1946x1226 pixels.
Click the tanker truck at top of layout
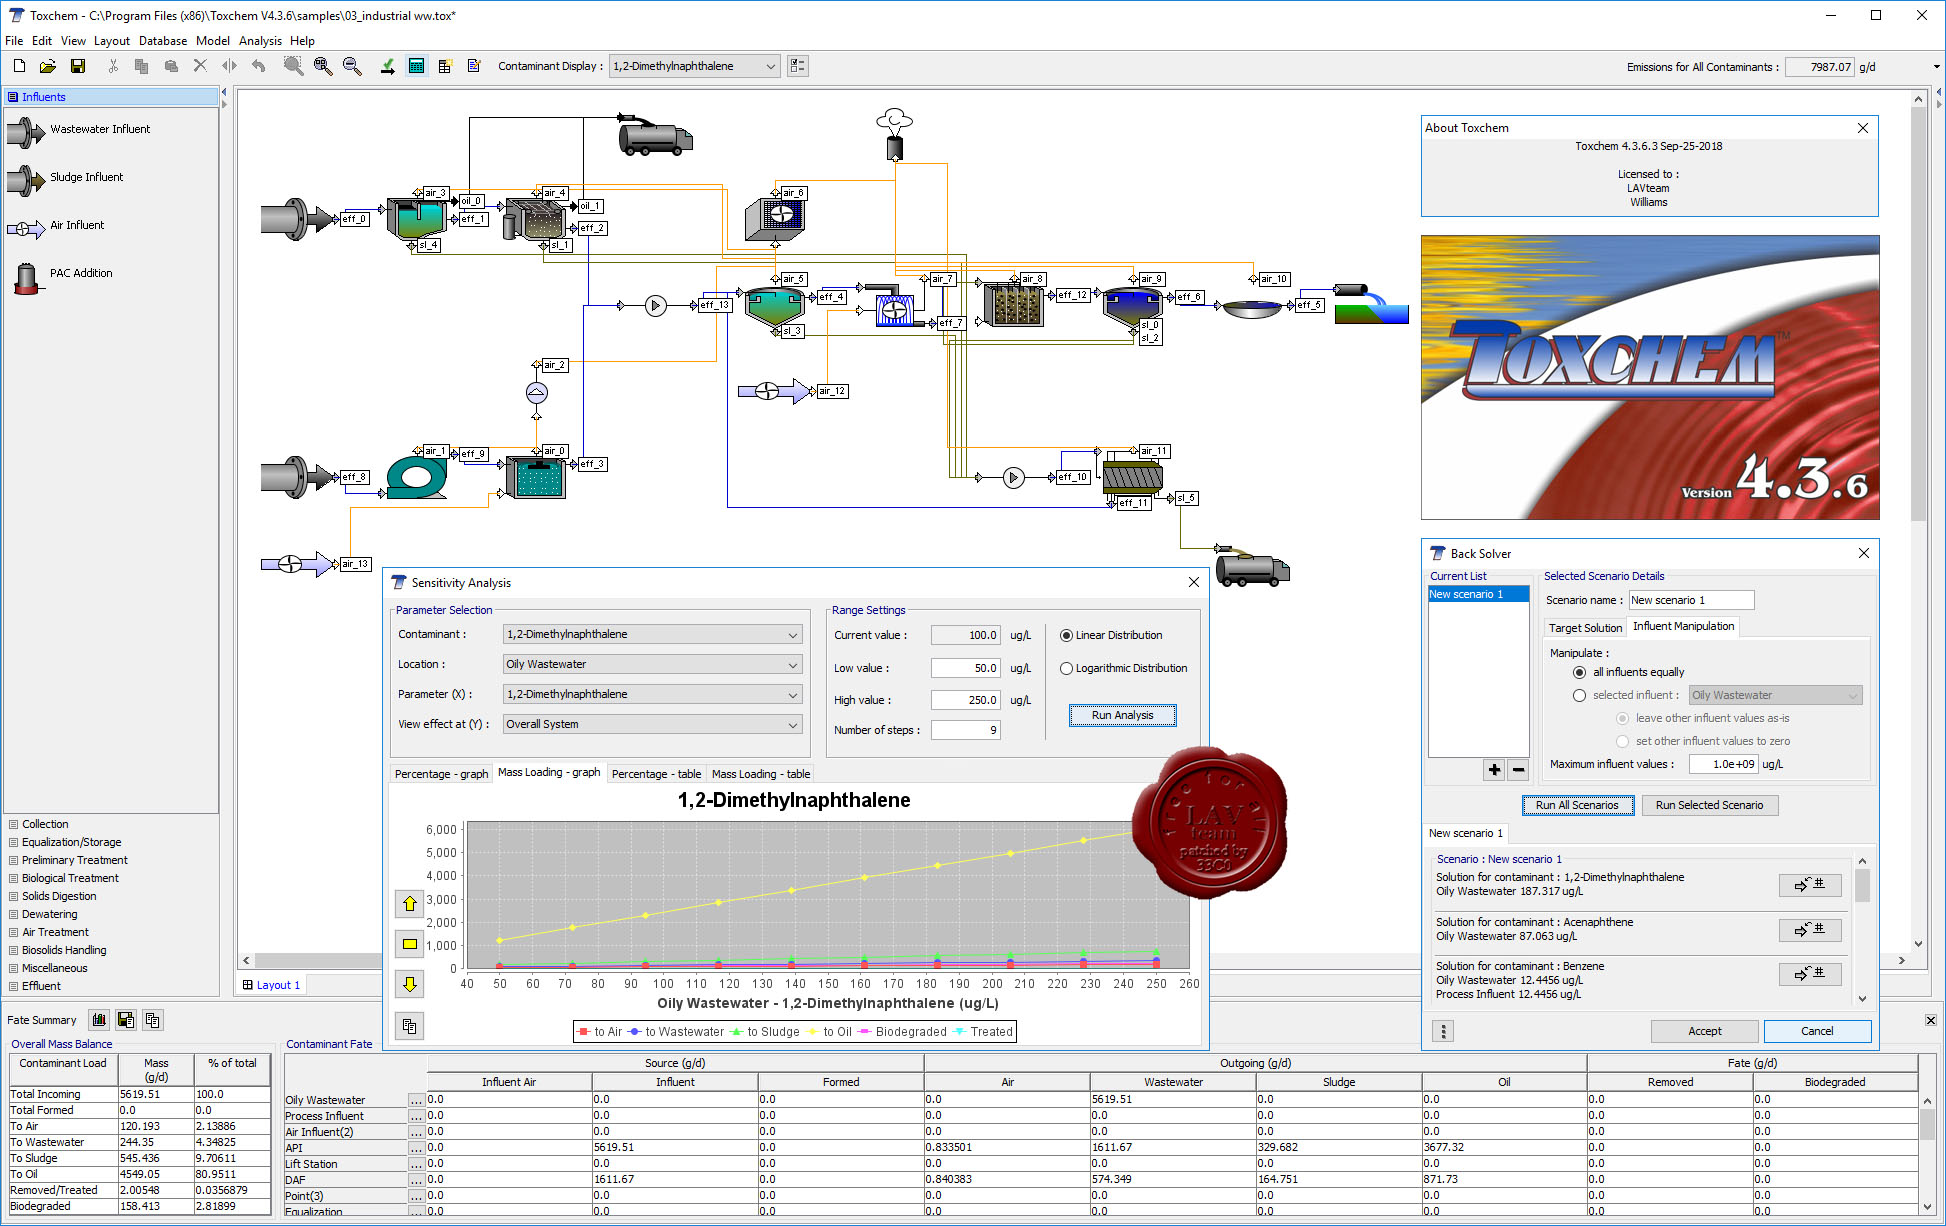(x=655, y=136)
